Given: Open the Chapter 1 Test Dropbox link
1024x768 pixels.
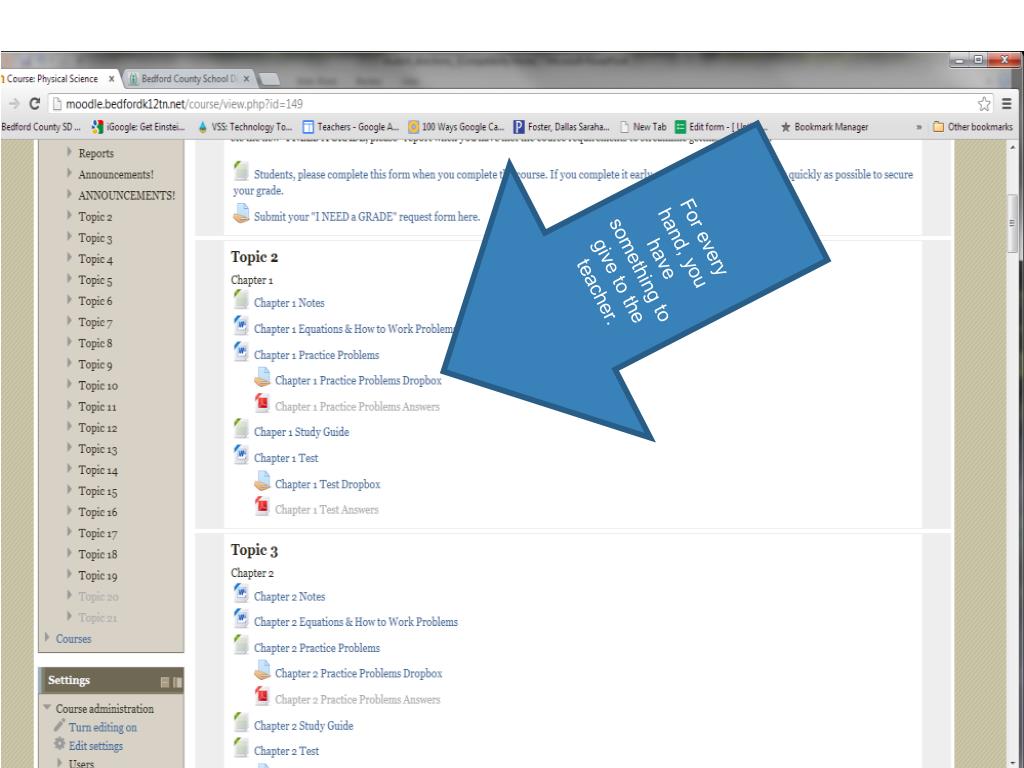Looking at the screenshot, I should [327, 484].
